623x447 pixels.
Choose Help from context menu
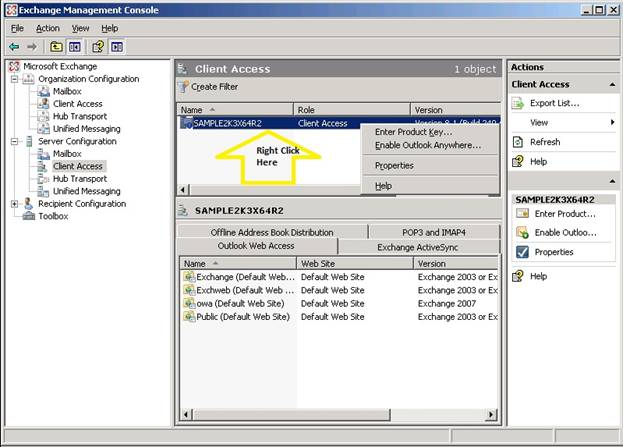pyautogui.click(x=383, y=186)
